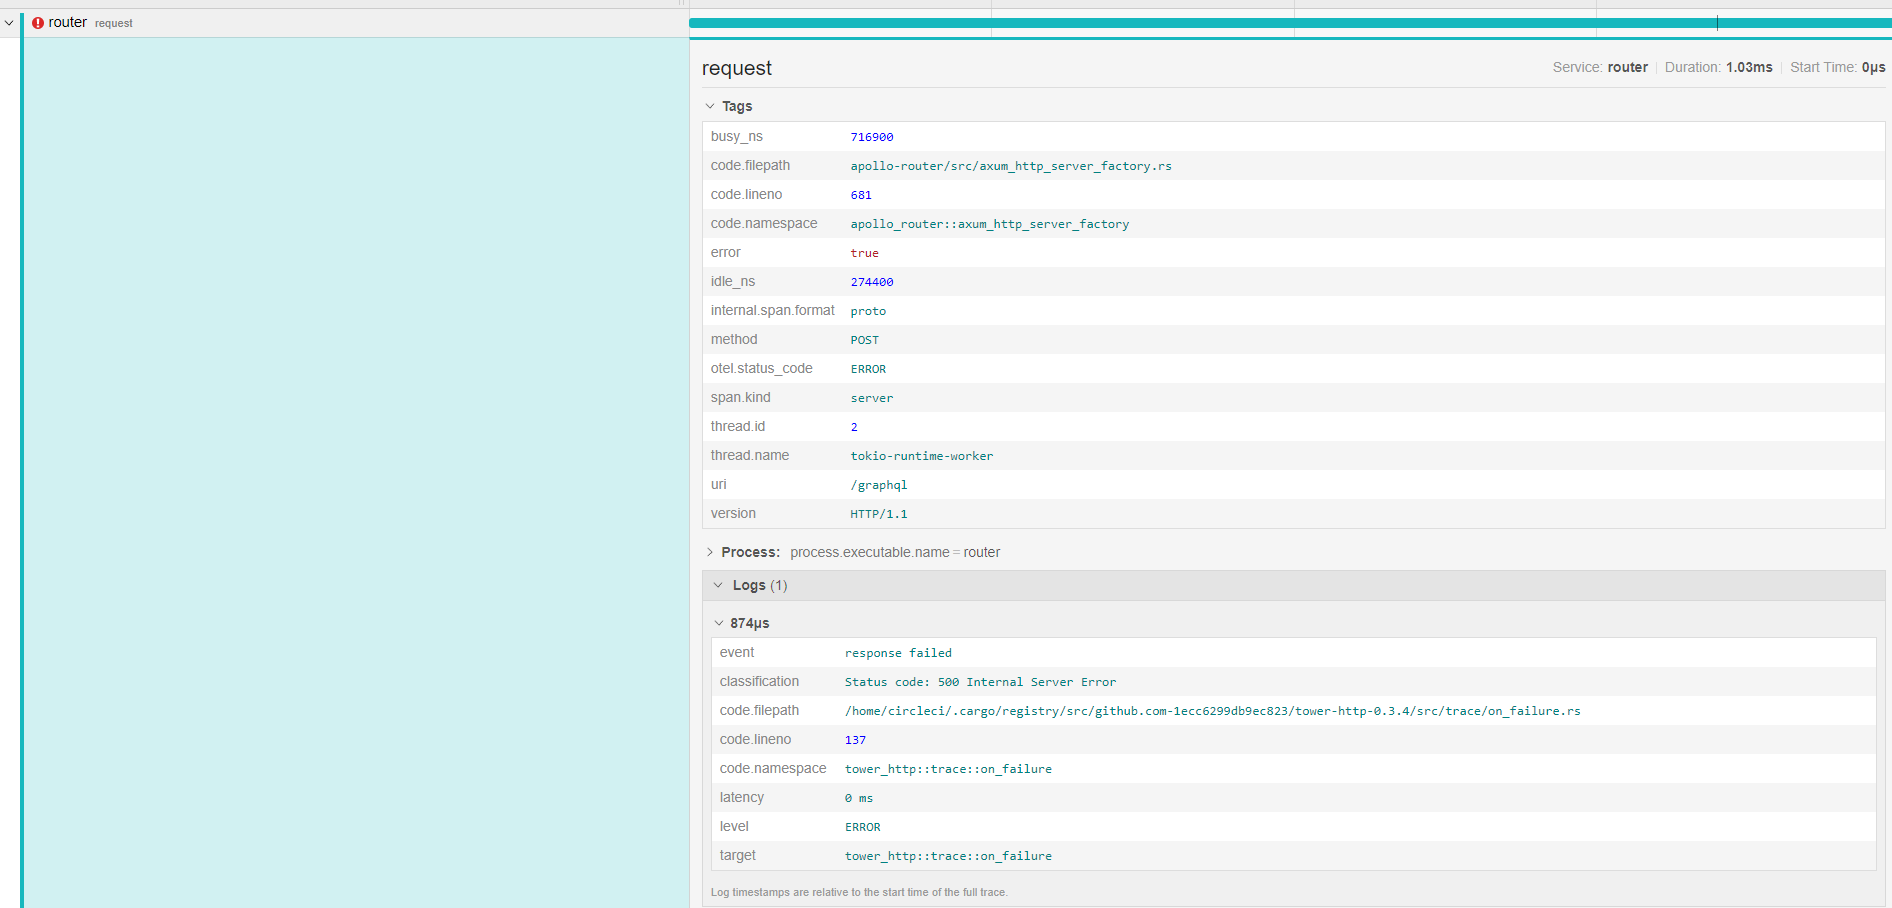1892x908 pixels.
Task: Collapse the Tags section
Action: tap(710, 106)
